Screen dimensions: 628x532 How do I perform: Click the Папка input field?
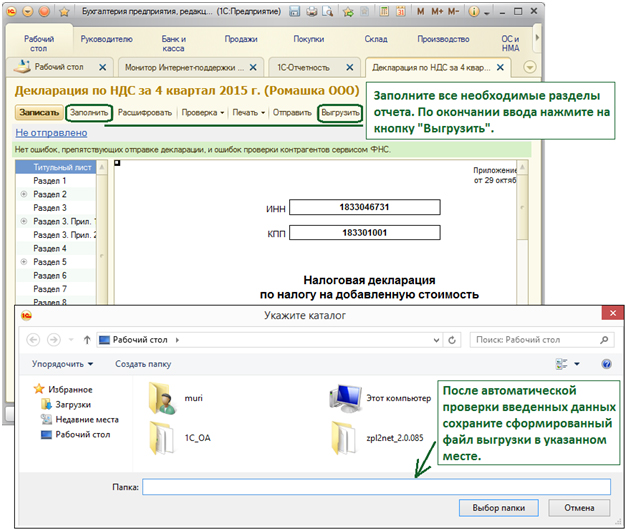click(376, 487)
